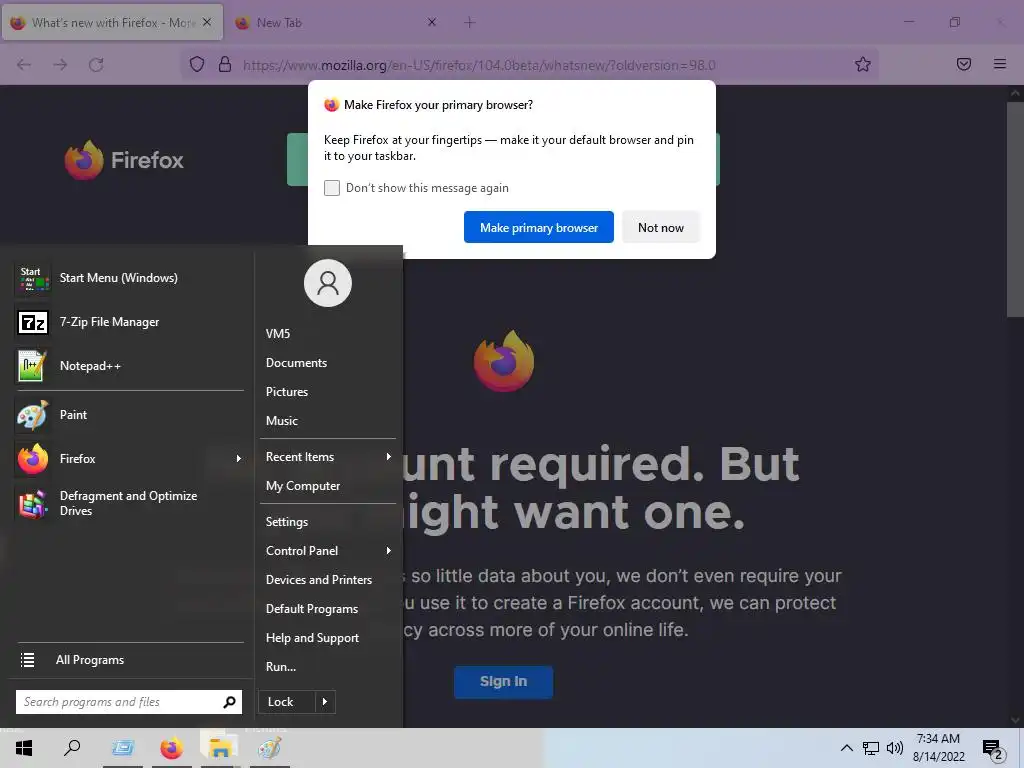Open the VM5 user folder entry

278,334
